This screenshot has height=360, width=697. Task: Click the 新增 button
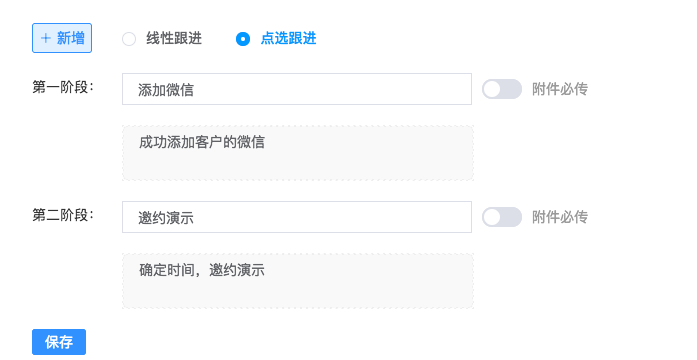[x=62, y=38]
